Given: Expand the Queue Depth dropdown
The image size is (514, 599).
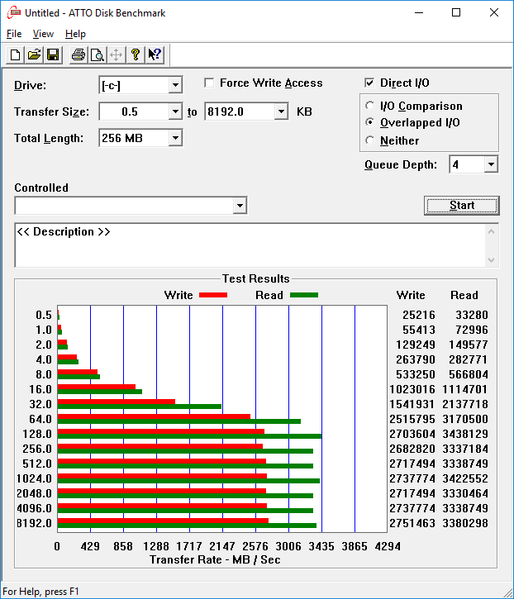Looking at the screenshot, I should click(491, 165).
